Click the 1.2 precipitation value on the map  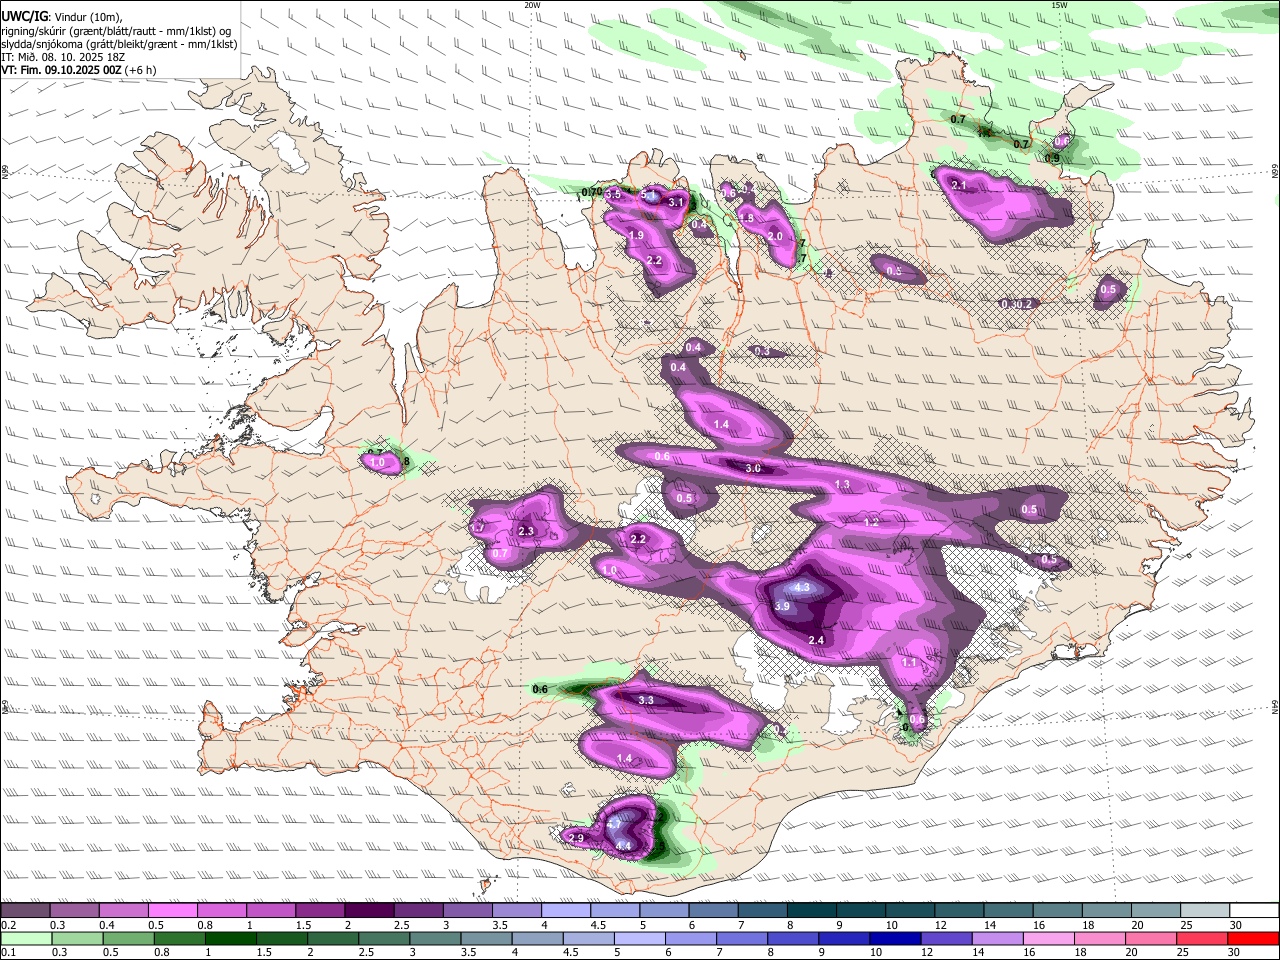(x=871, y=522)
